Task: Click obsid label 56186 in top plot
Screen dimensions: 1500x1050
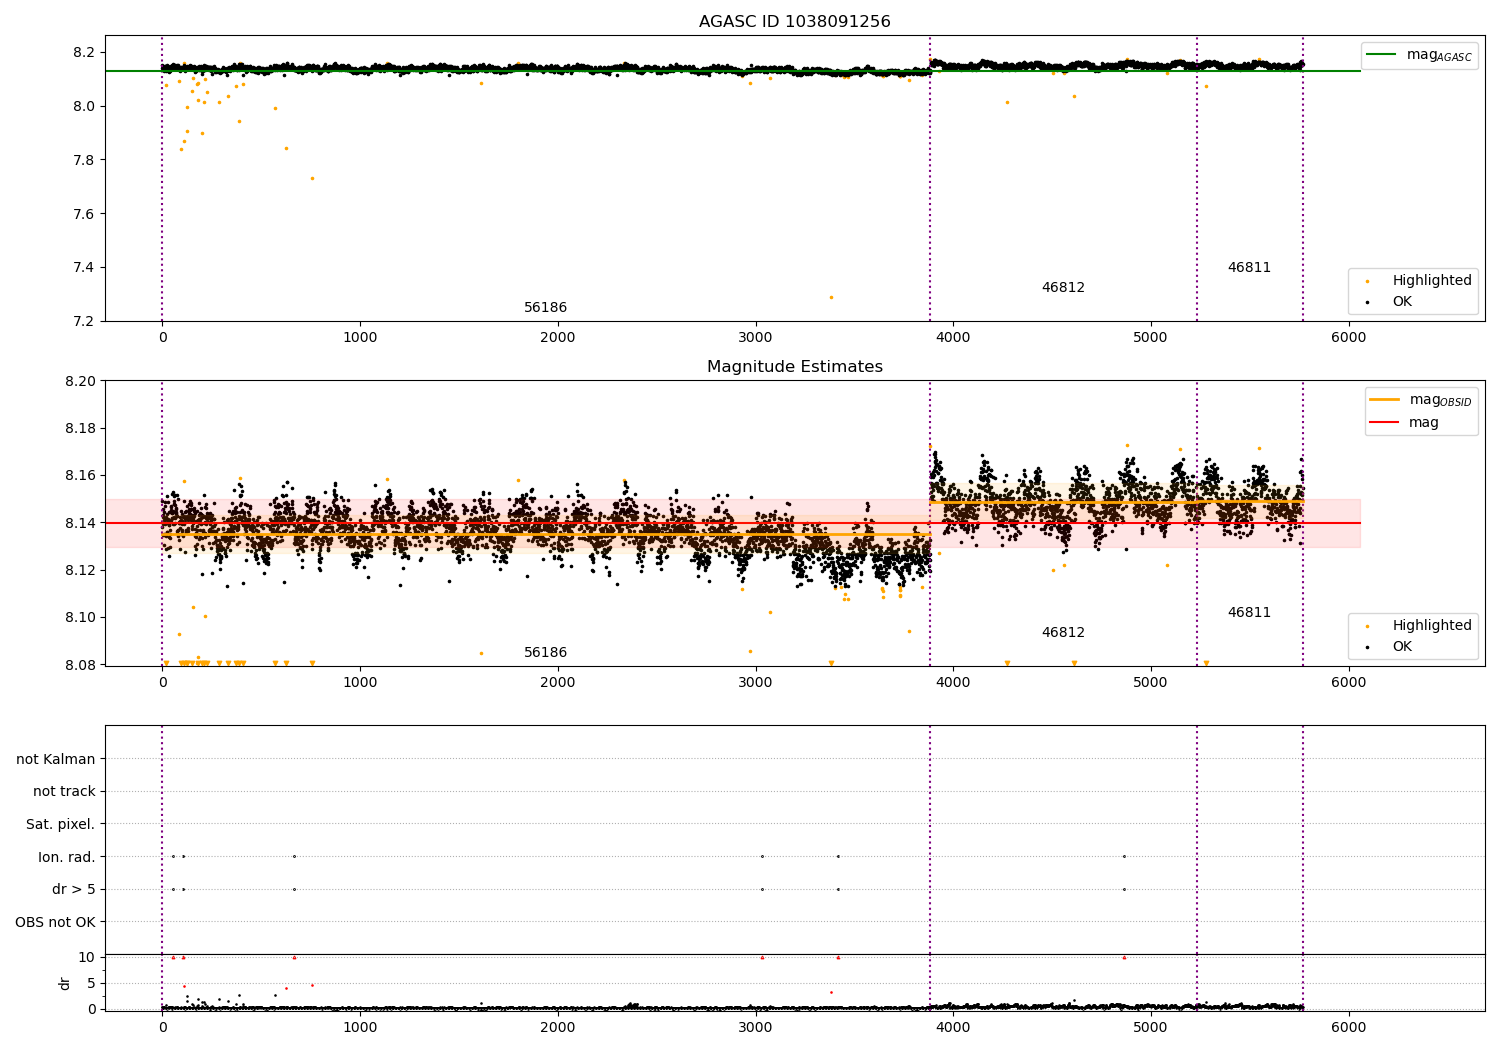Action: tap(545, 307)
